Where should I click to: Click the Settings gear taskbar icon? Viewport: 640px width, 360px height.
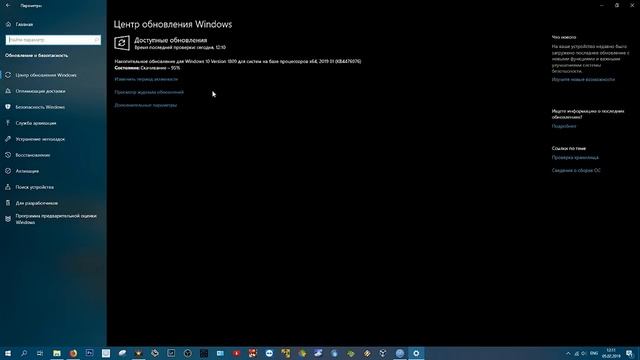(x=416, y=353)
